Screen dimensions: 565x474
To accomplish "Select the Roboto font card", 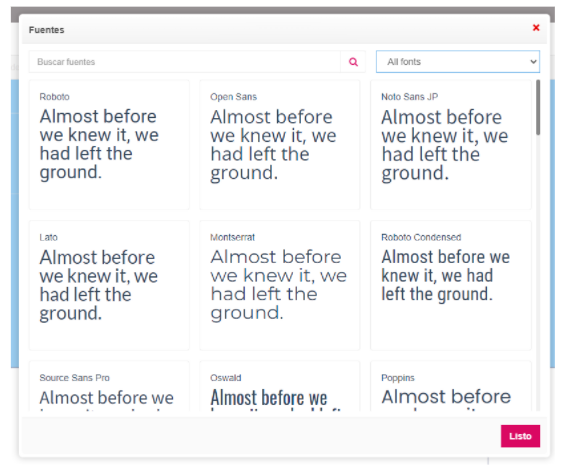I will click(109, 145).
